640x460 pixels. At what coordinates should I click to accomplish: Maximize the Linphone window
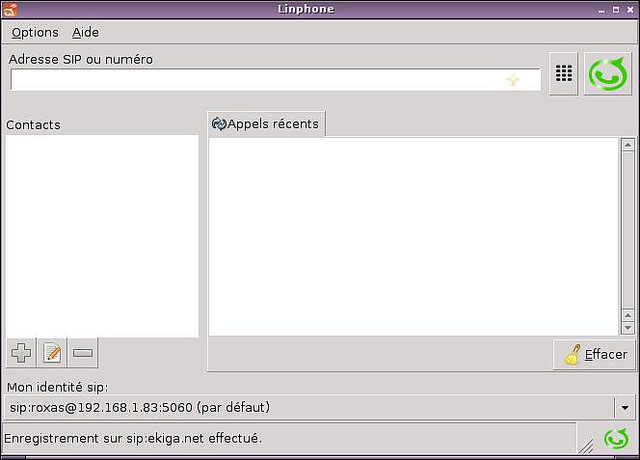click(616, 9)
